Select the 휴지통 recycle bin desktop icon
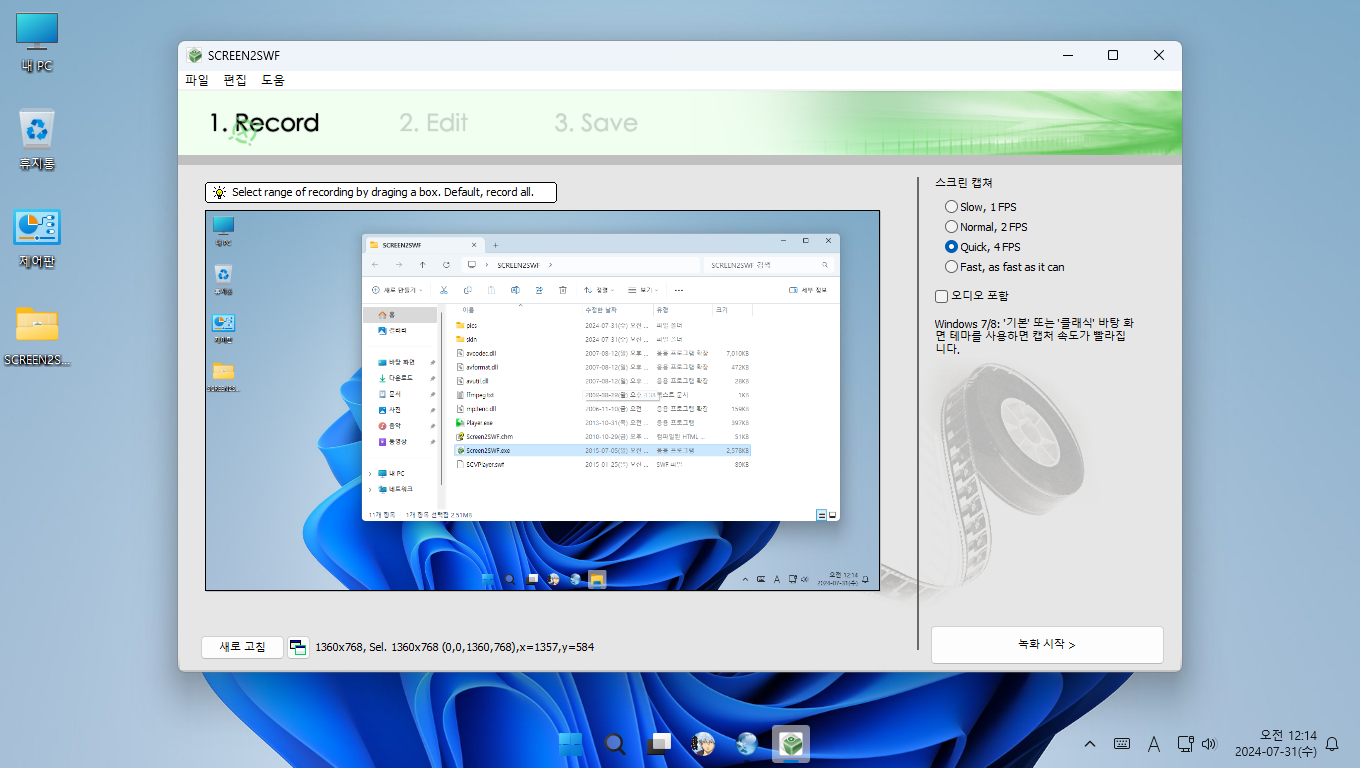This screenshot has height=768, width=1360. pos(37,140)
